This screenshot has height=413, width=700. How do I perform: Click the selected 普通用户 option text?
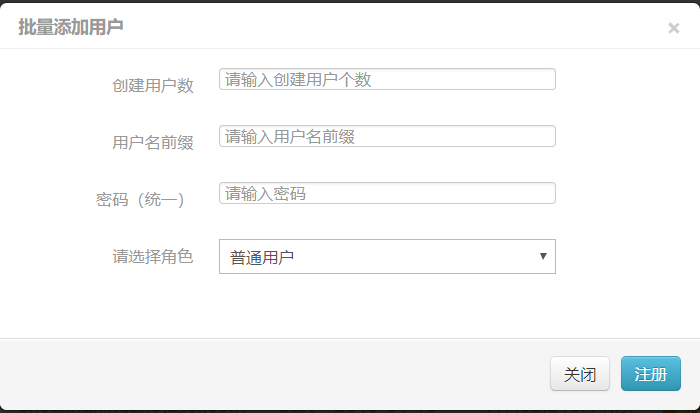pos(262,257)
